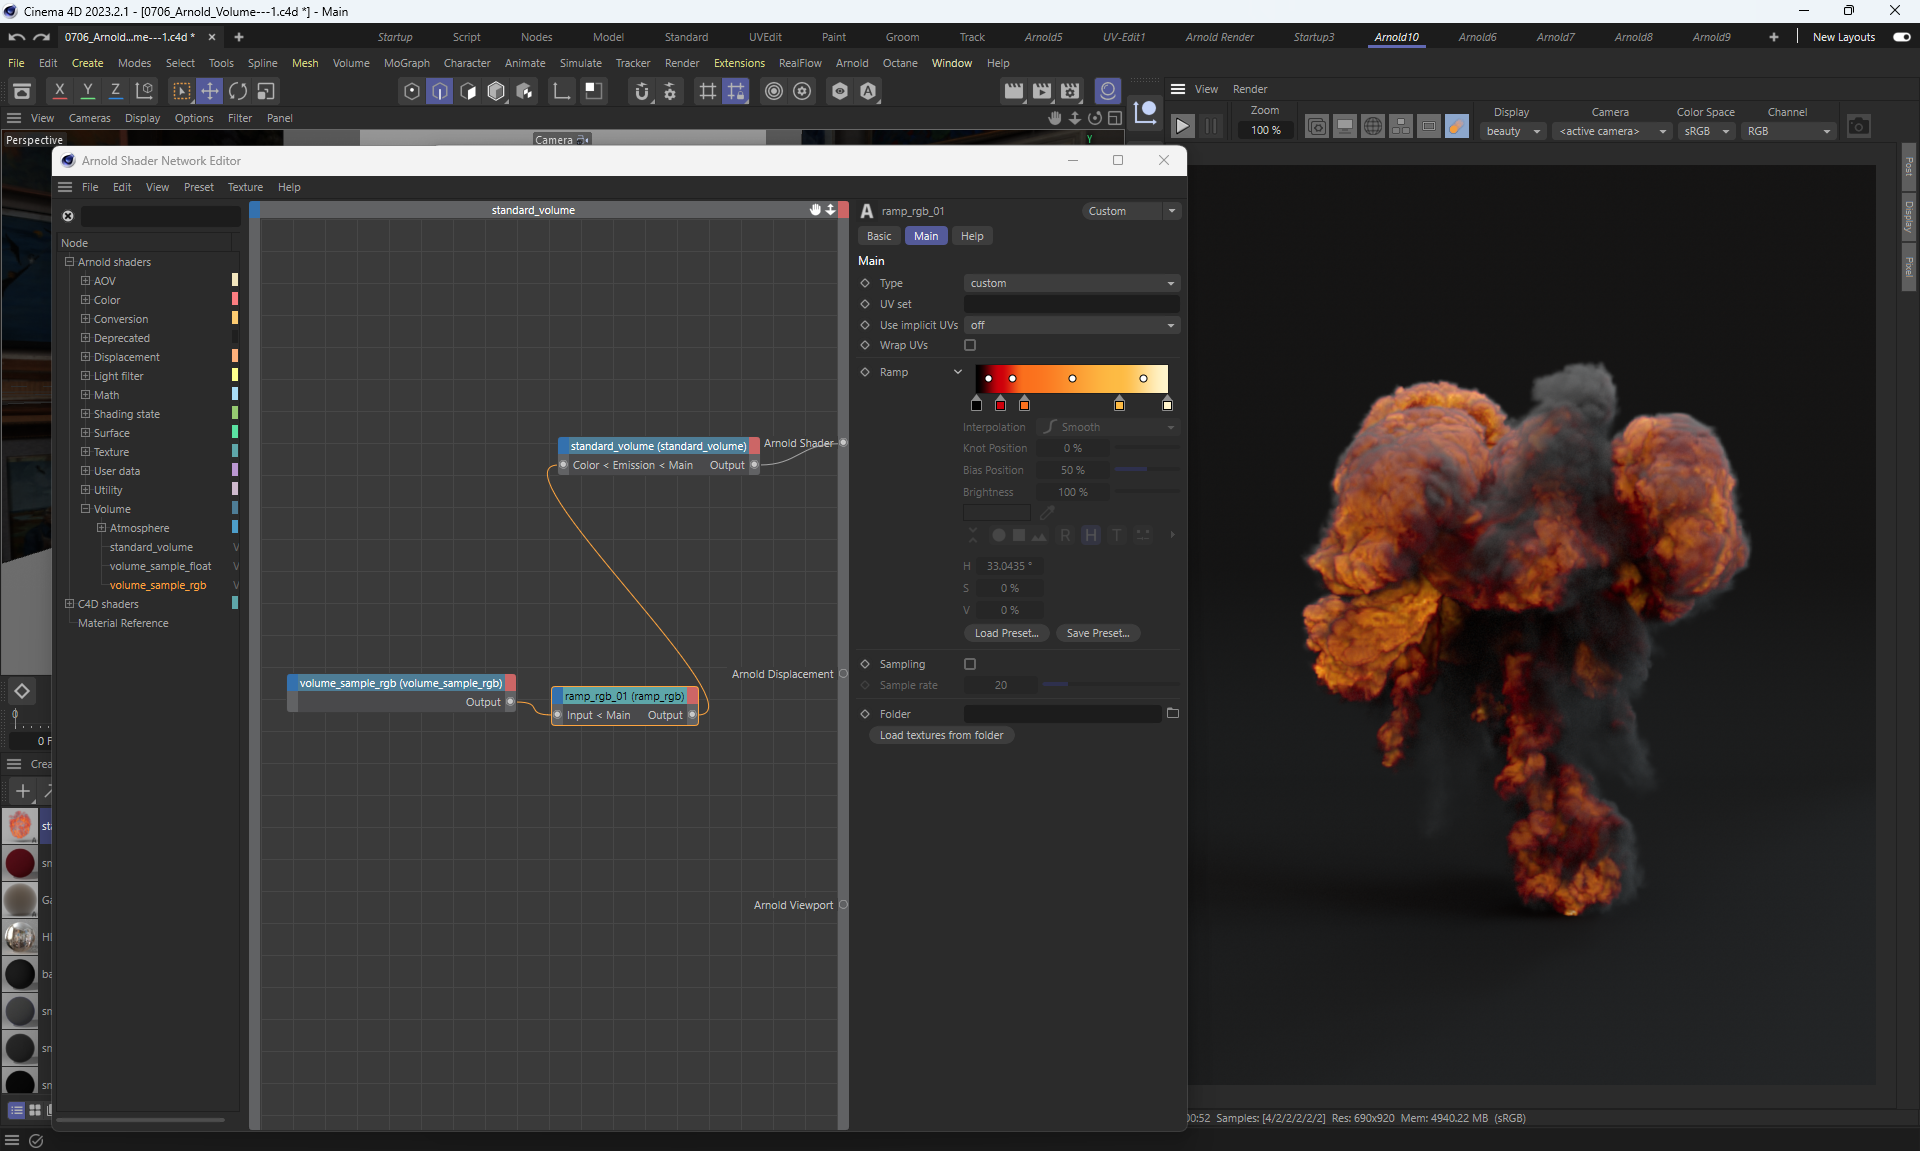Open the Use implicit UVs dropdown
Screen dimensions: 1920x1151
pyautogui.click(x=1071, y=326)
